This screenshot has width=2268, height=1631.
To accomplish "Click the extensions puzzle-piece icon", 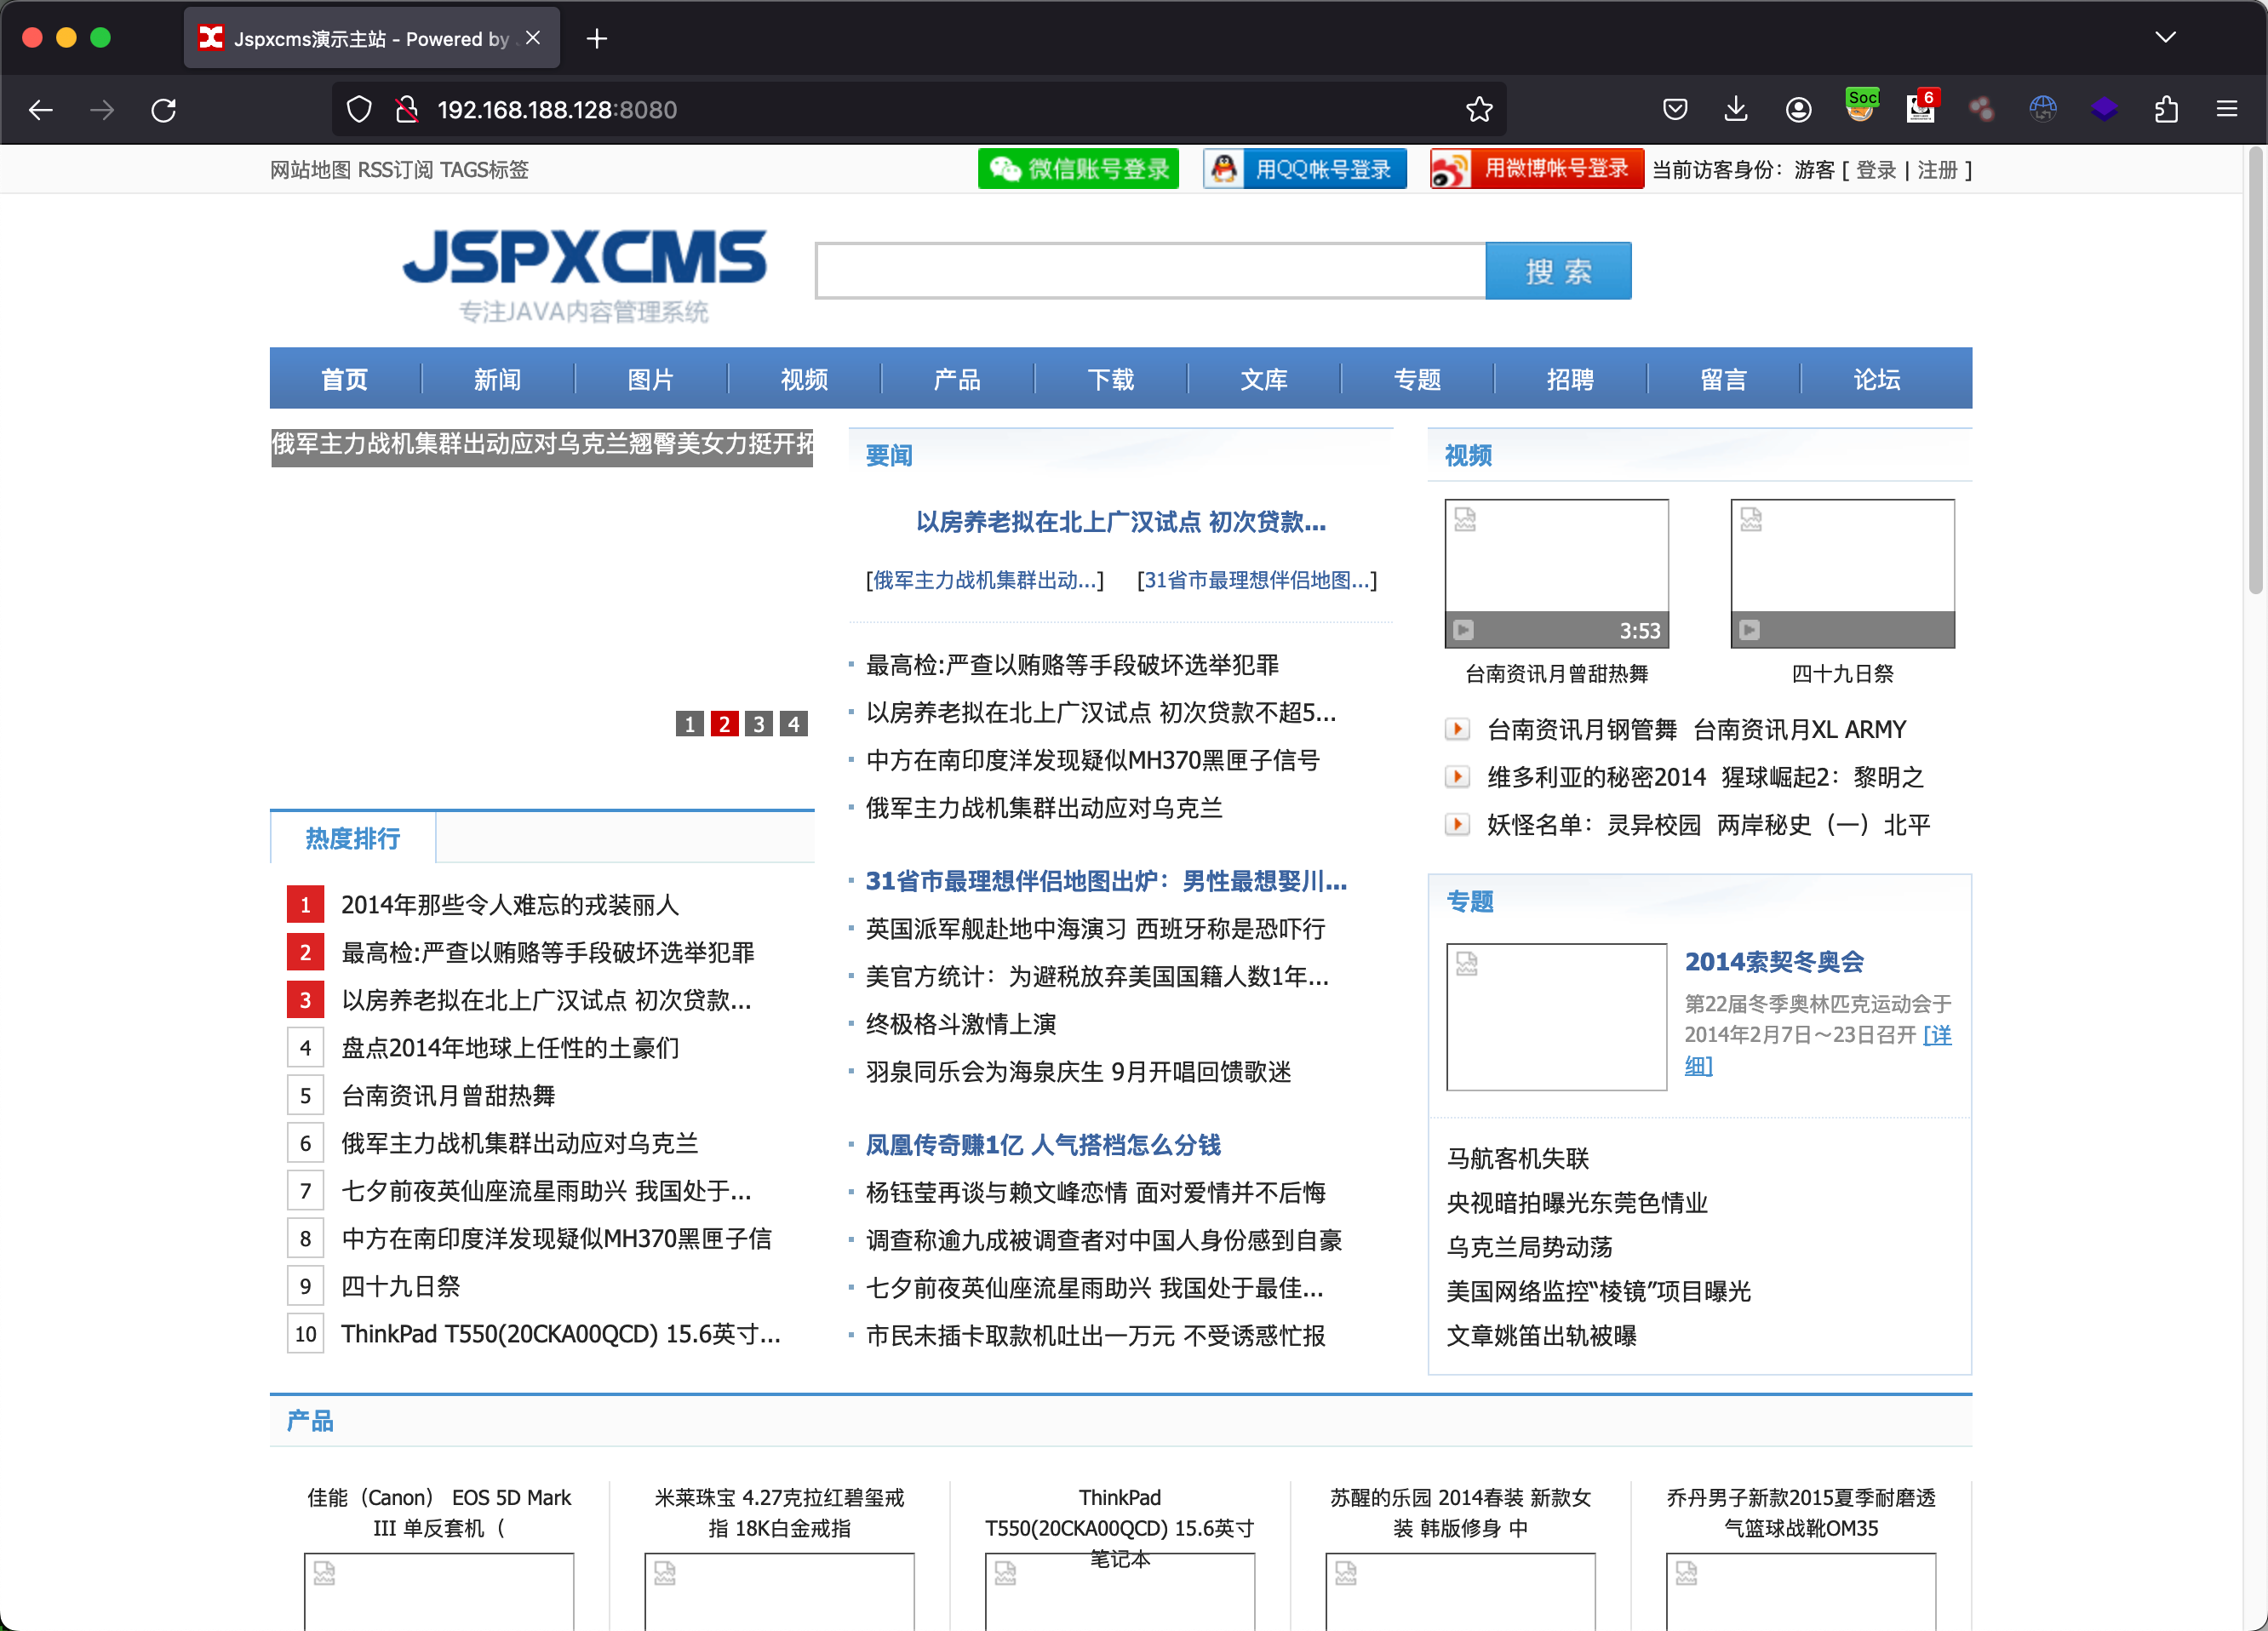I will pyautogui.click(x=2165, y=109).
